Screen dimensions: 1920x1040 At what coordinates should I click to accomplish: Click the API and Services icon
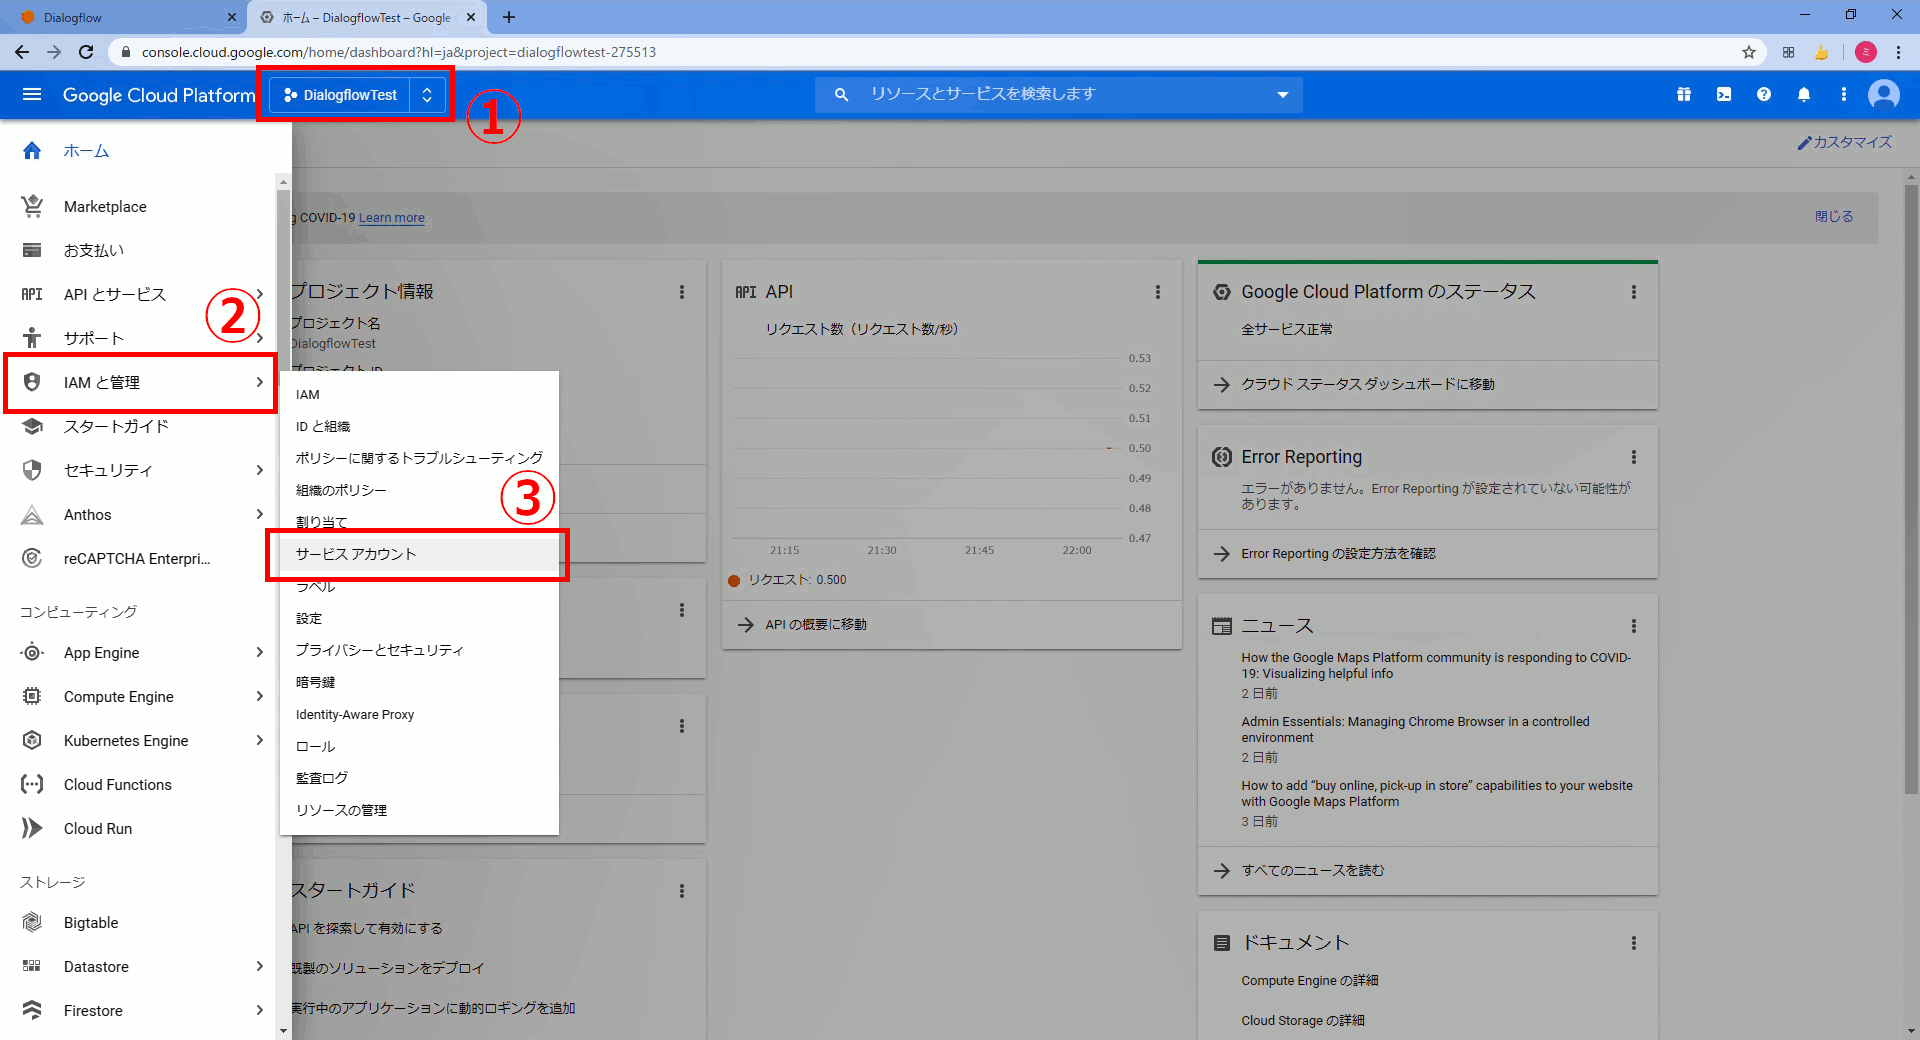coord(32,294)
